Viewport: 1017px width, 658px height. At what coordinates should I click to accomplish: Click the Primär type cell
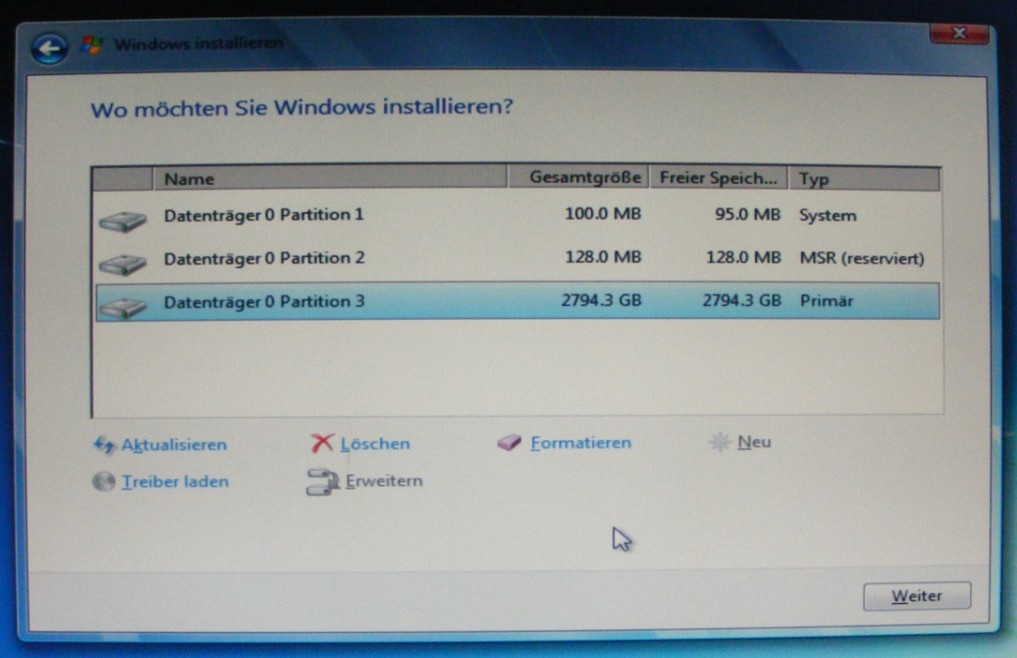coord(826,301)
